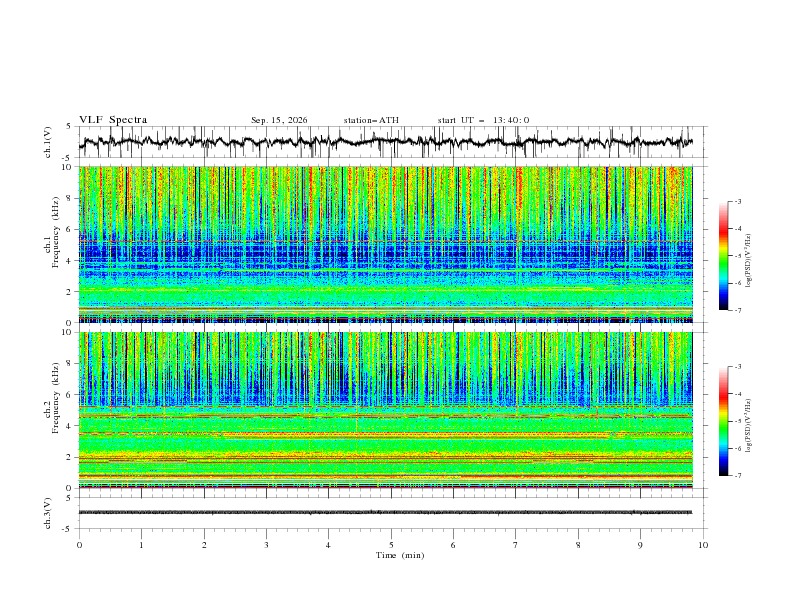792x612 pixels.
Task: Click the station=ATH label
Action: click(x=371, y=120)
